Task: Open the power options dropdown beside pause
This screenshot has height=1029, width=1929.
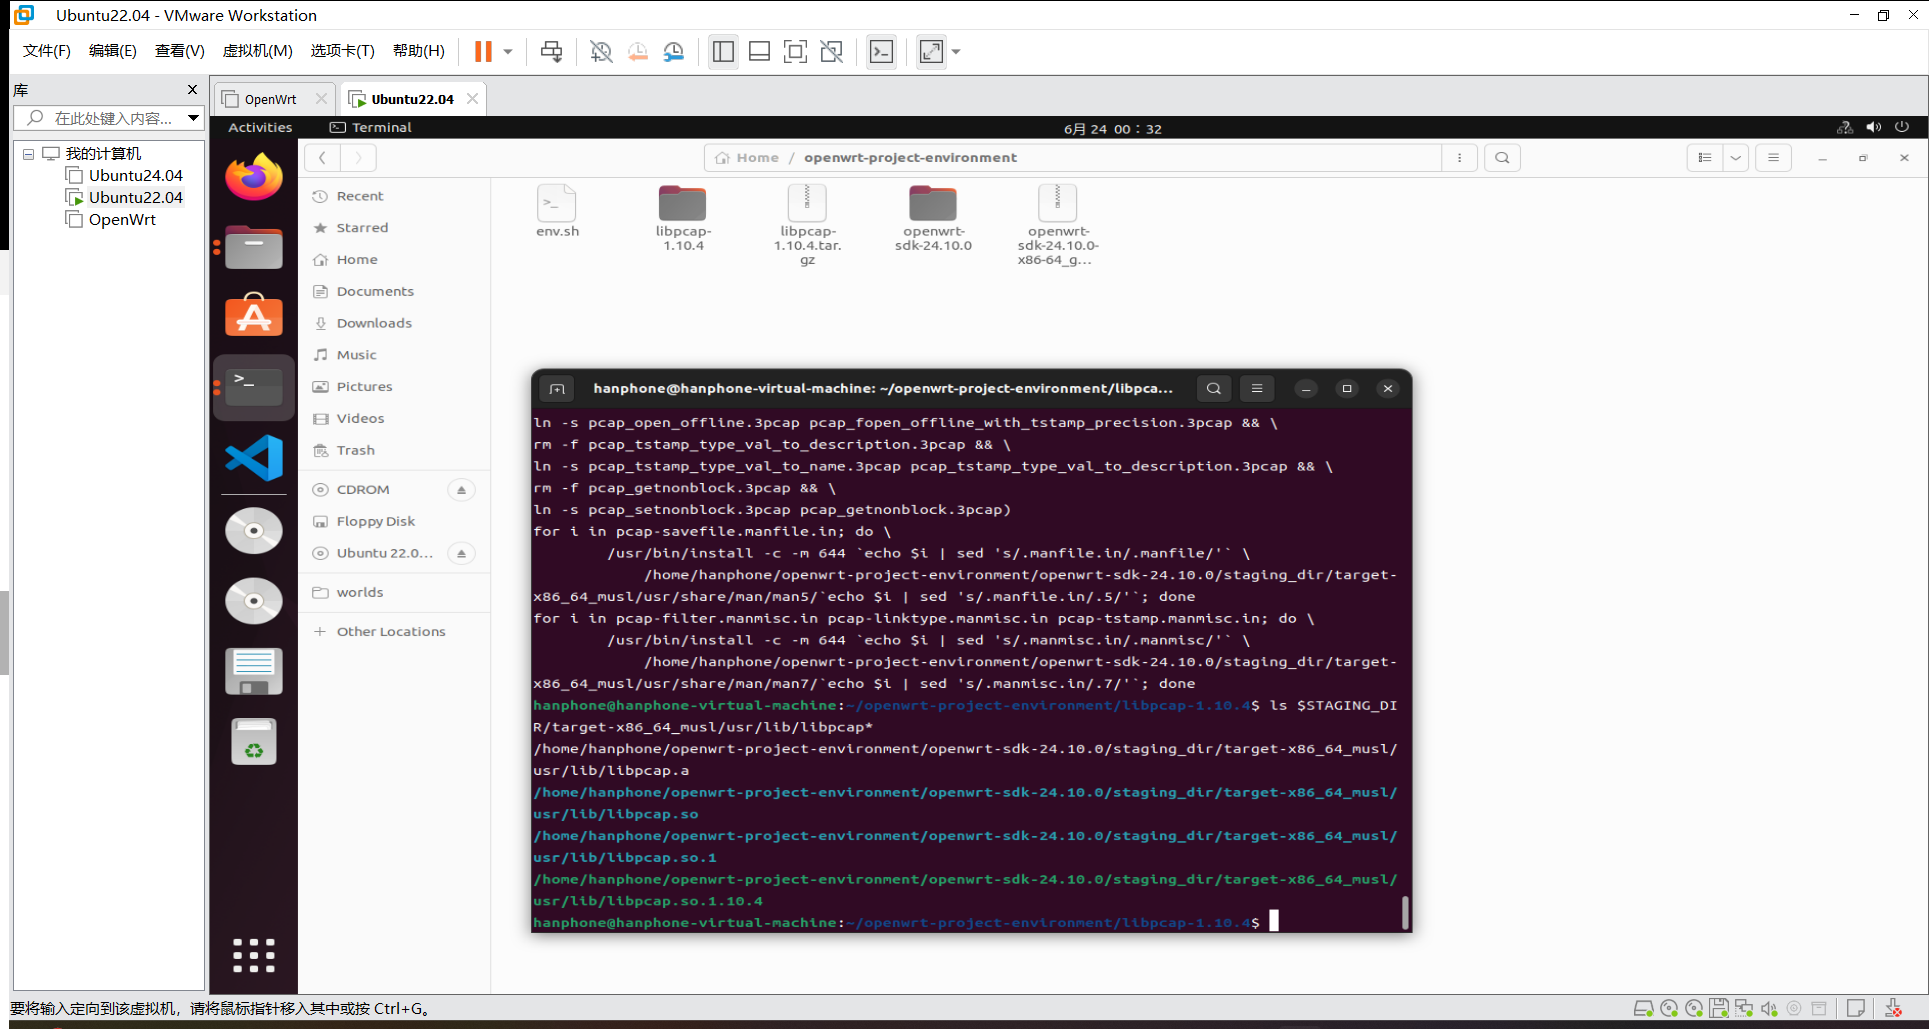Action: (508, 52)
